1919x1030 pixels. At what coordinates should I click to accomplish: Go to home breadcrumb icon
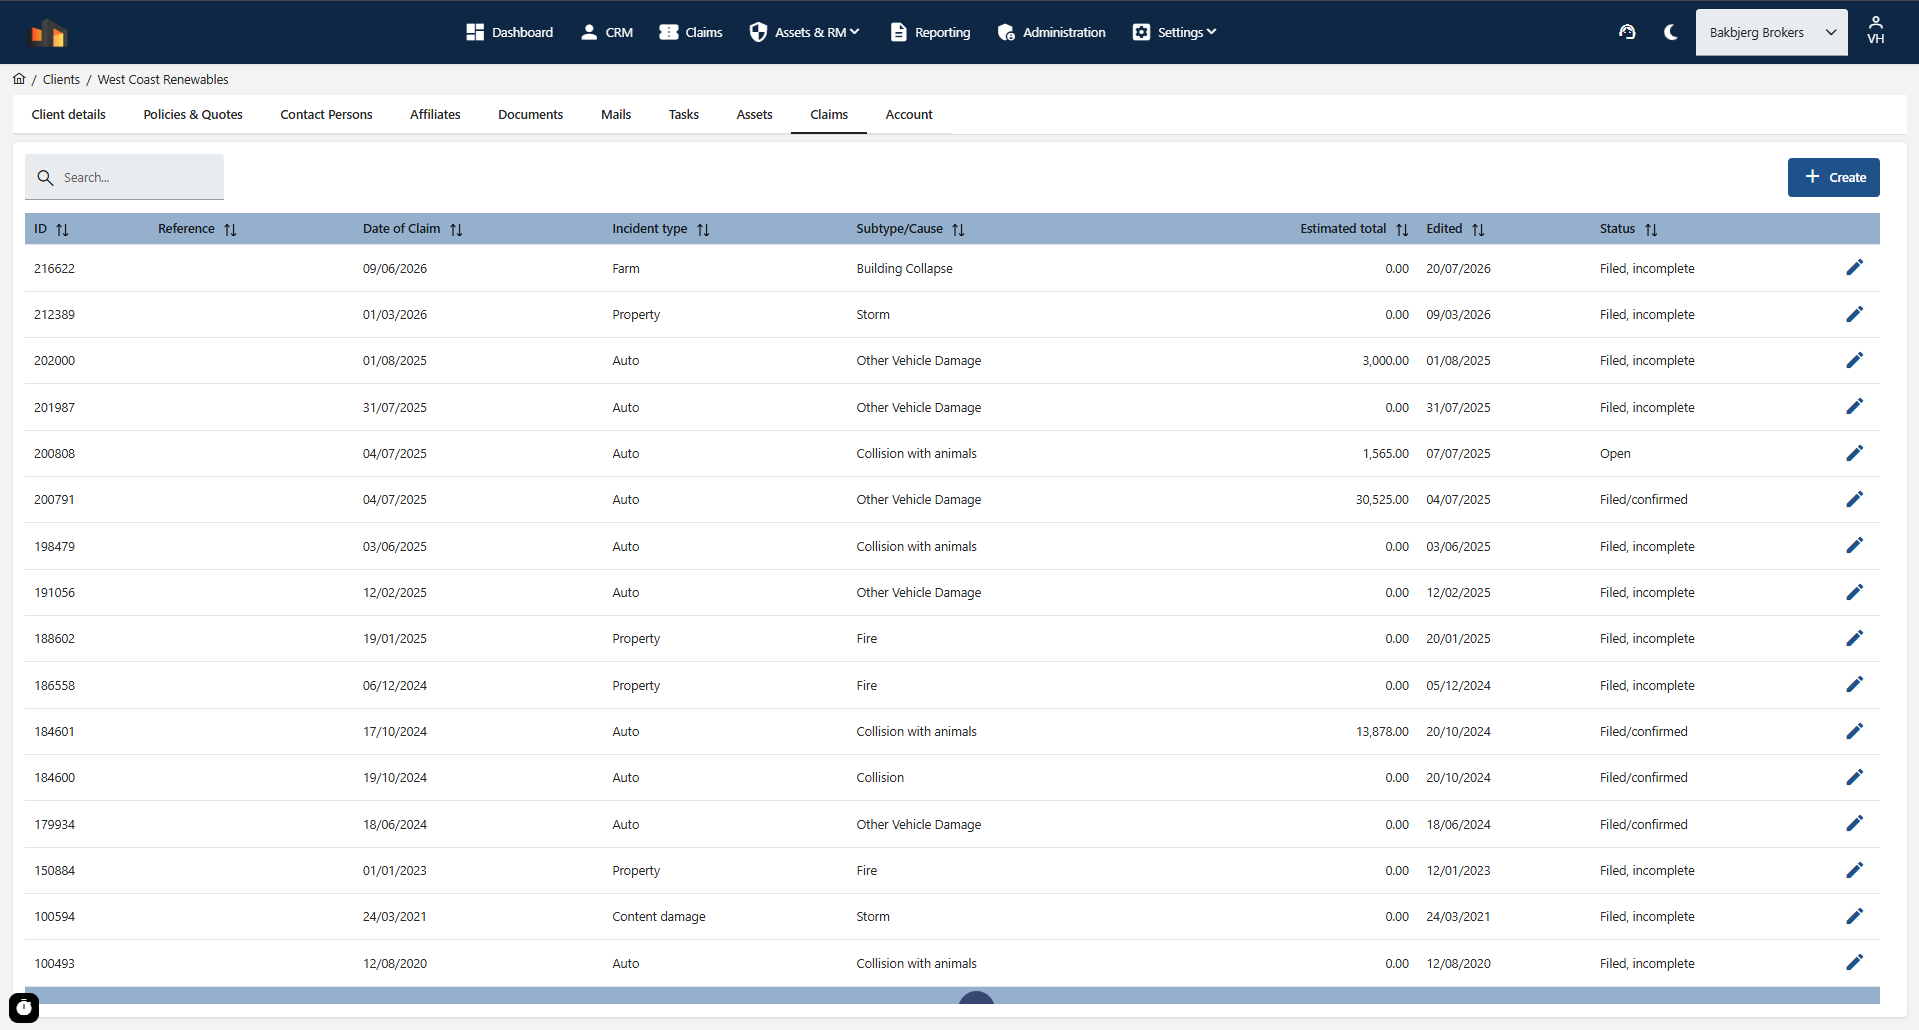pyautogui.click(x=19, y=79)
